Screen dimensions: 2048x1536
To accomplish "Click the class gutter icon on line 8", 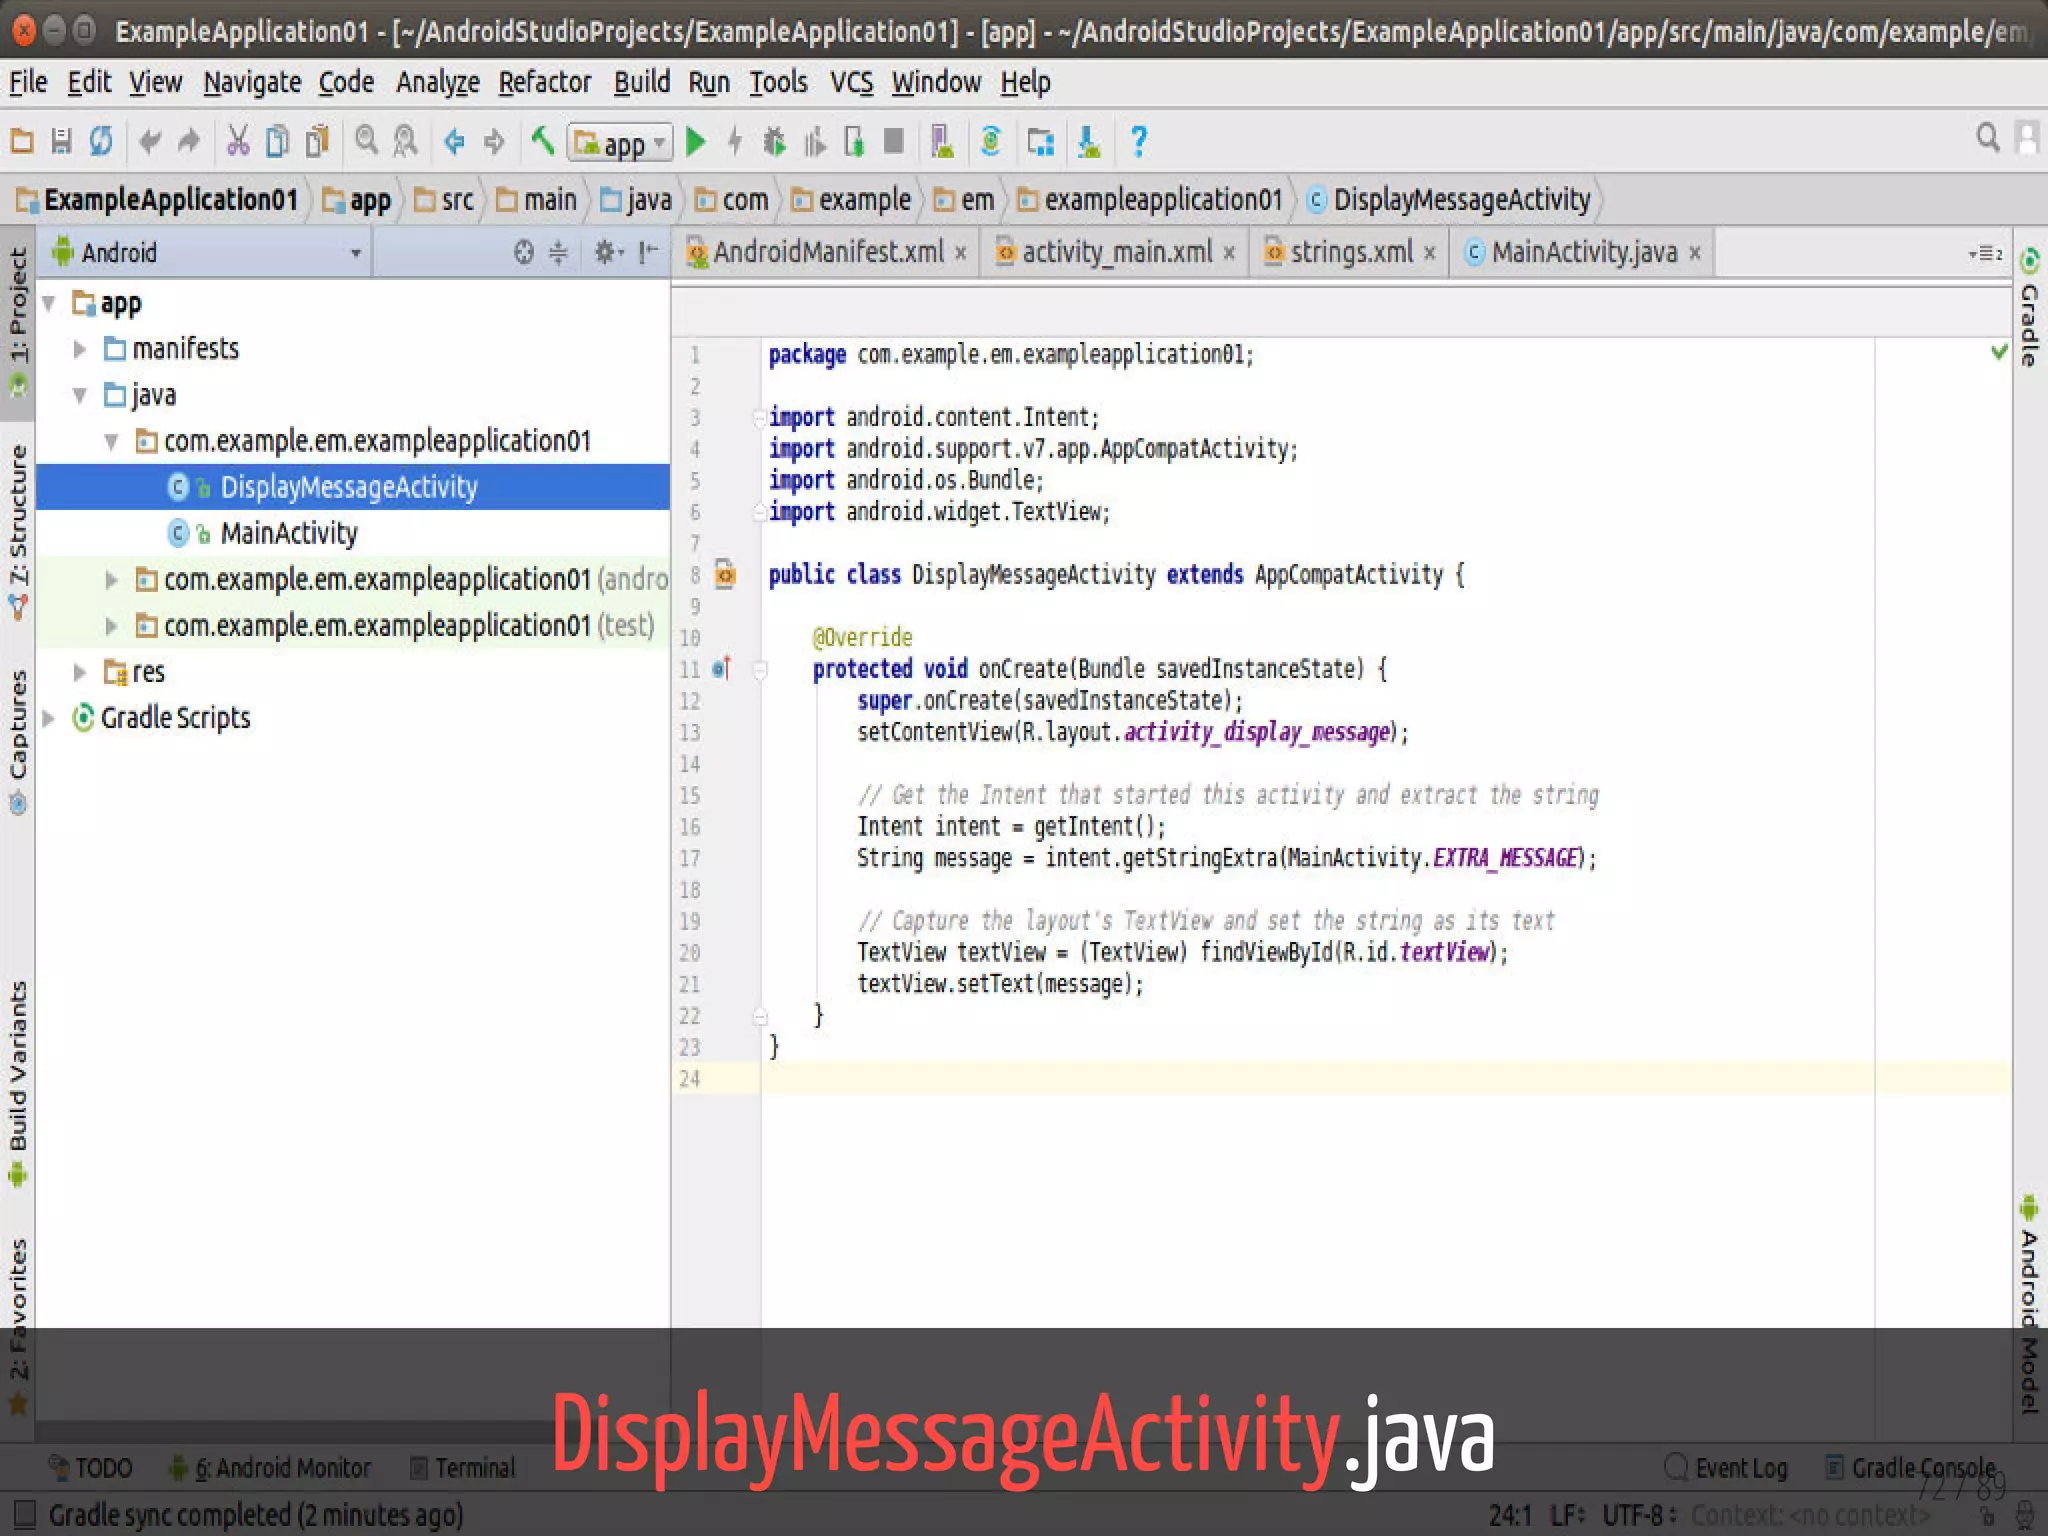I will (726, 574).
